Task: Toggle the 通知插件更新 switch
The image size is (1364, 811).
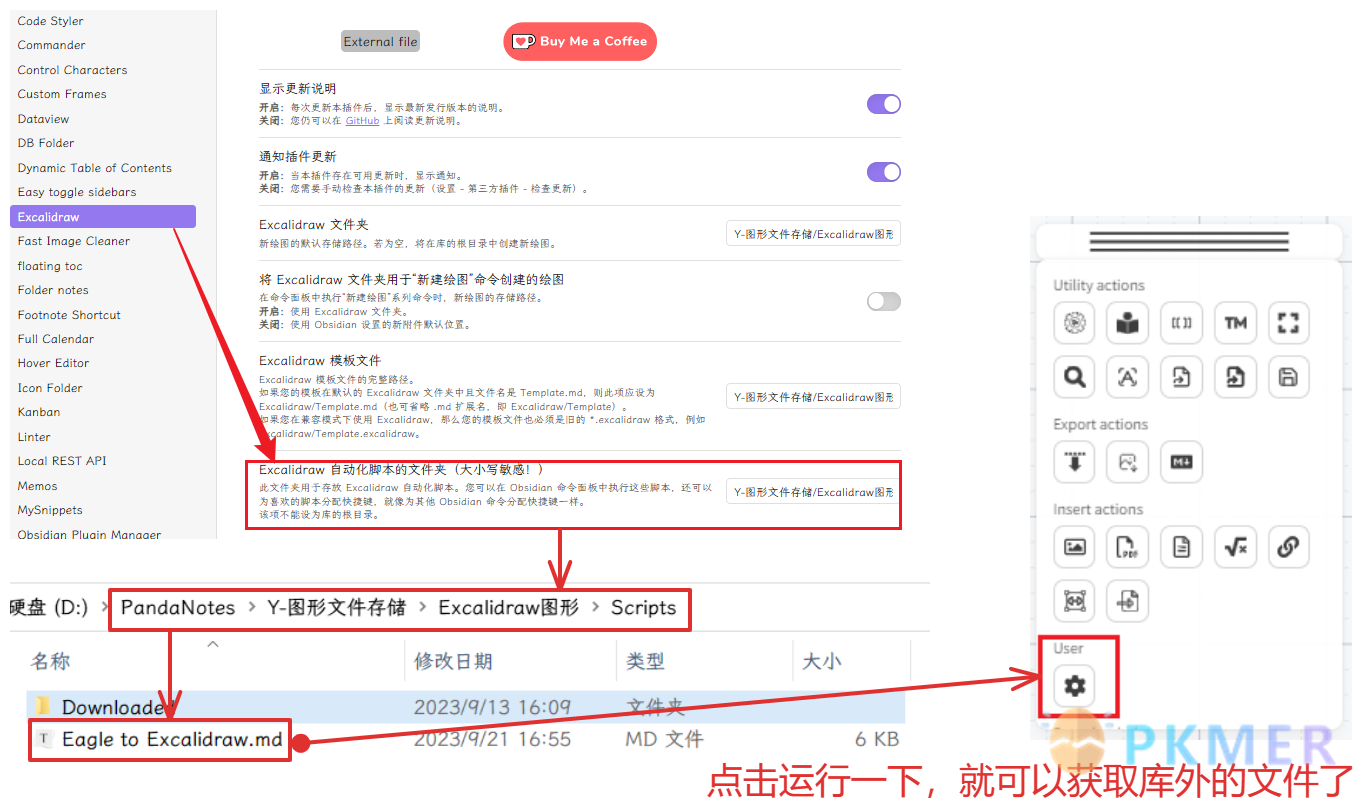Action: (x=884, y=172)
